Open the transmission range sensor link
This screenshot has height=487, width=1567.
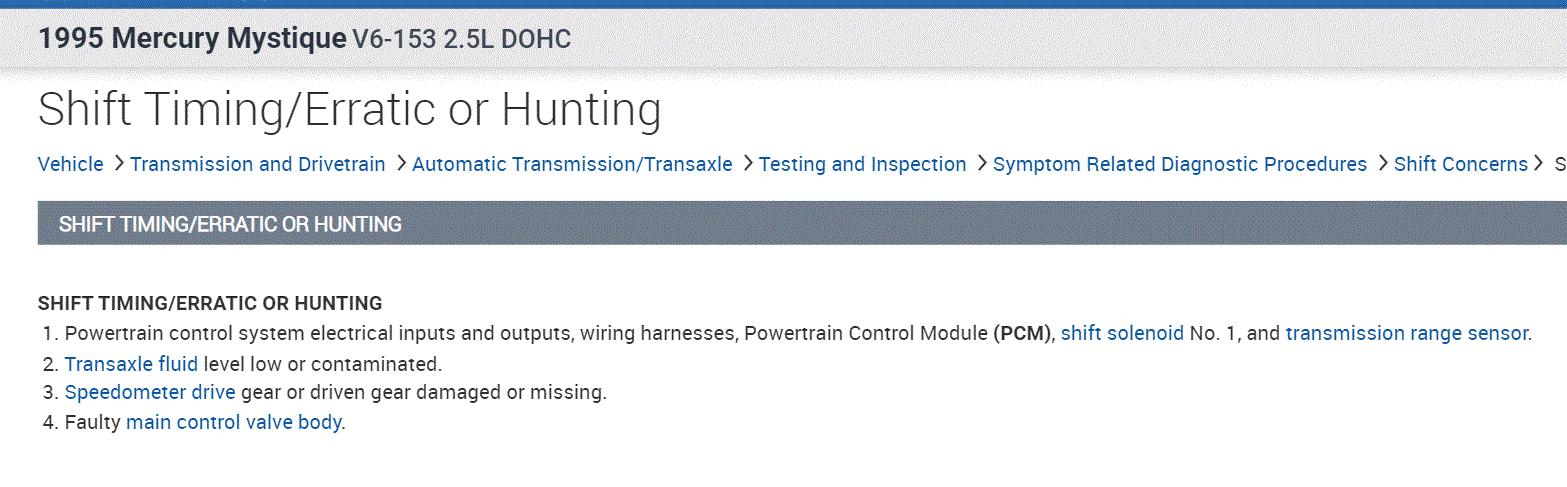point(1406,333)
